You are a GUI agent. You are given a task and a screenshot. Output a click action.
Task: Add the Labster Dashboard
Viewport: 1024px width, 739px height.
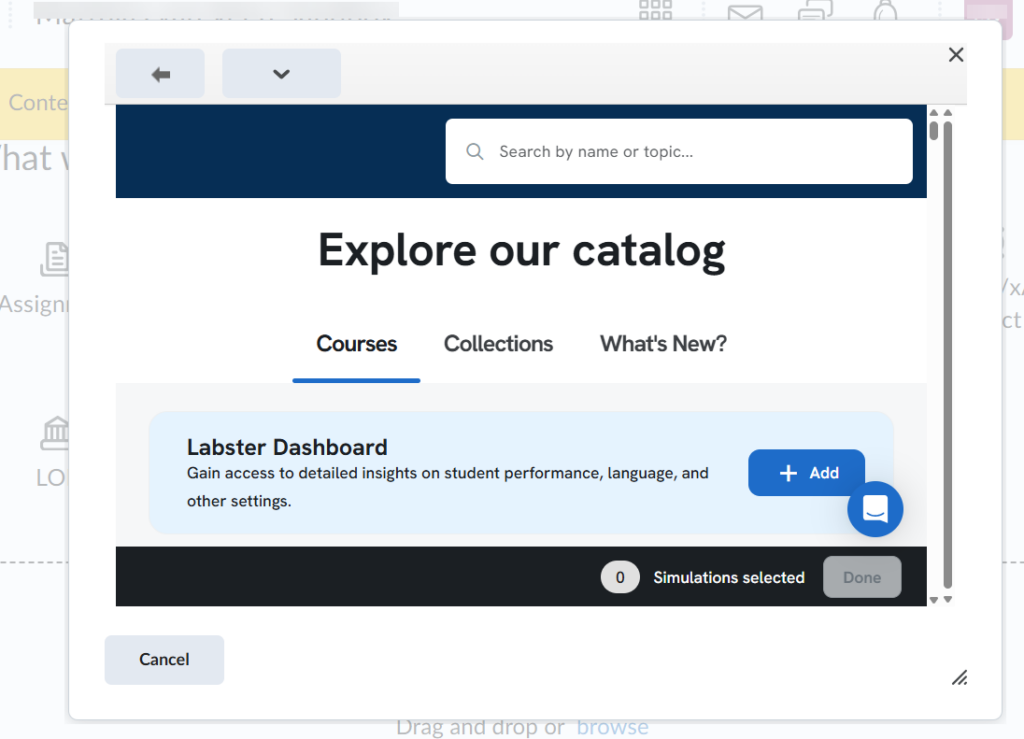tap(807, 473)
